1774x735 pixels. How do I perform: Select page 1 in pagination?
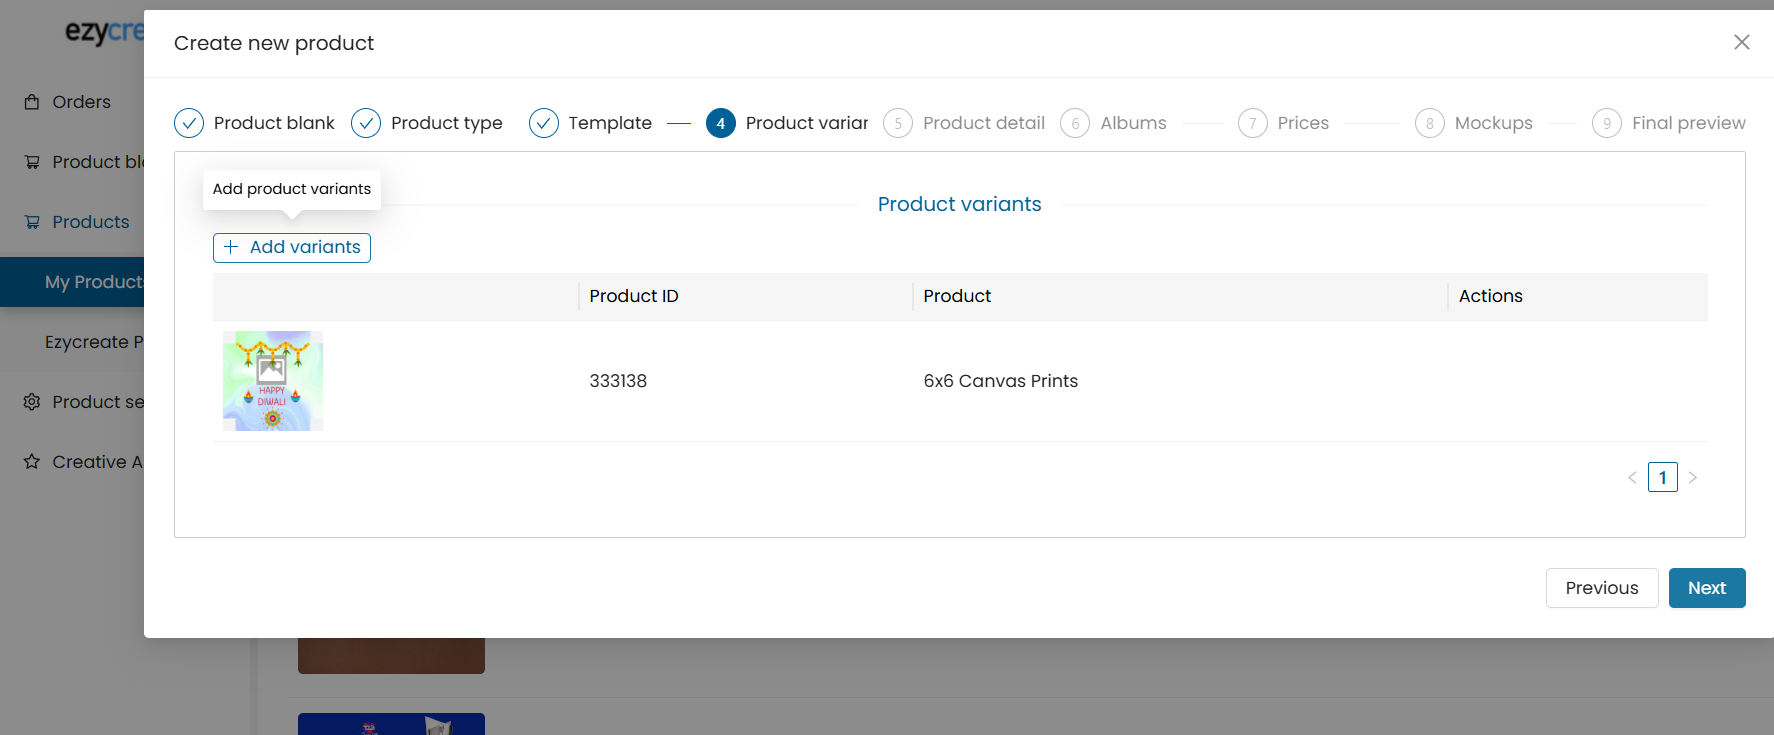[1663, 477]
